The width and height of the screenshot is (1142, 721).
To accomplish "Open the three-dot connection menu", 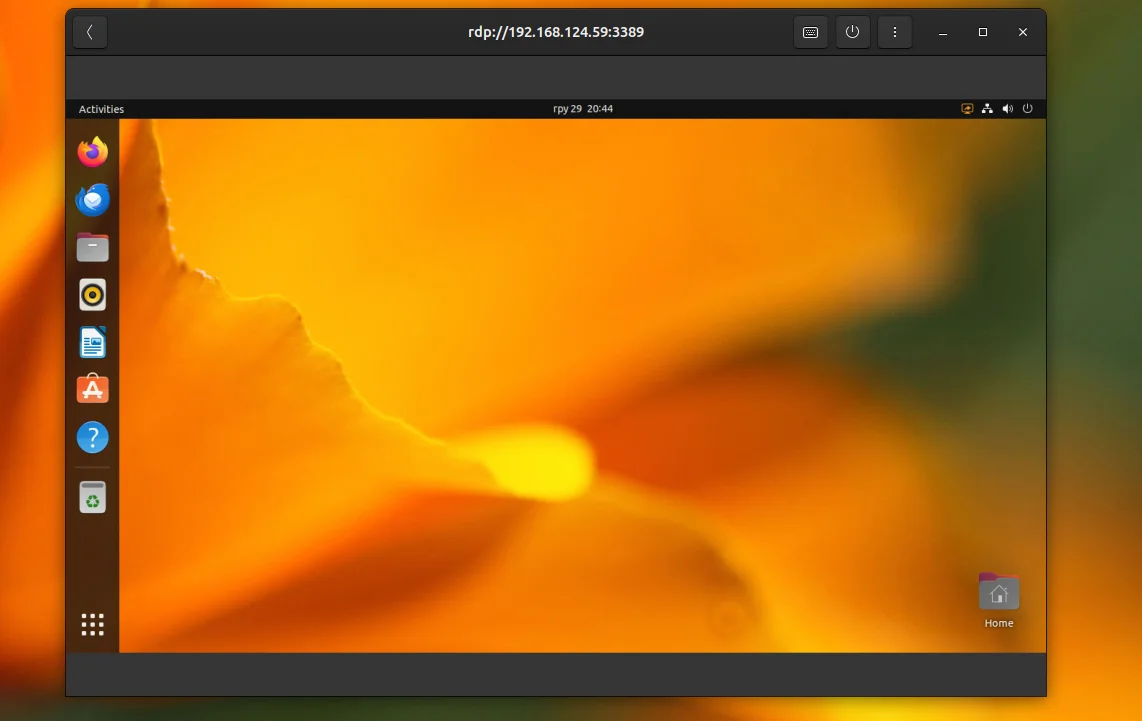I will click(894, 32).
